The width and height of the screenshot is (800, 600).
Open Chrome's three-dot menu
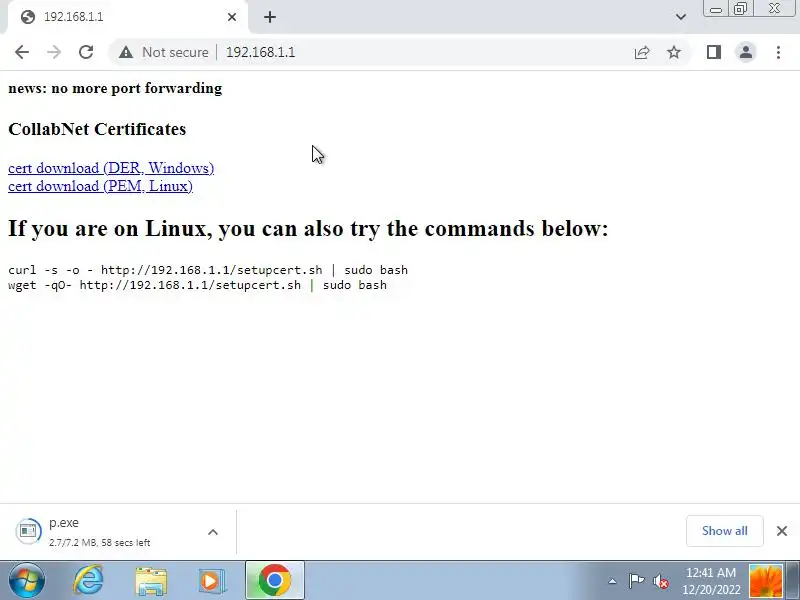(x=778, y=52)
